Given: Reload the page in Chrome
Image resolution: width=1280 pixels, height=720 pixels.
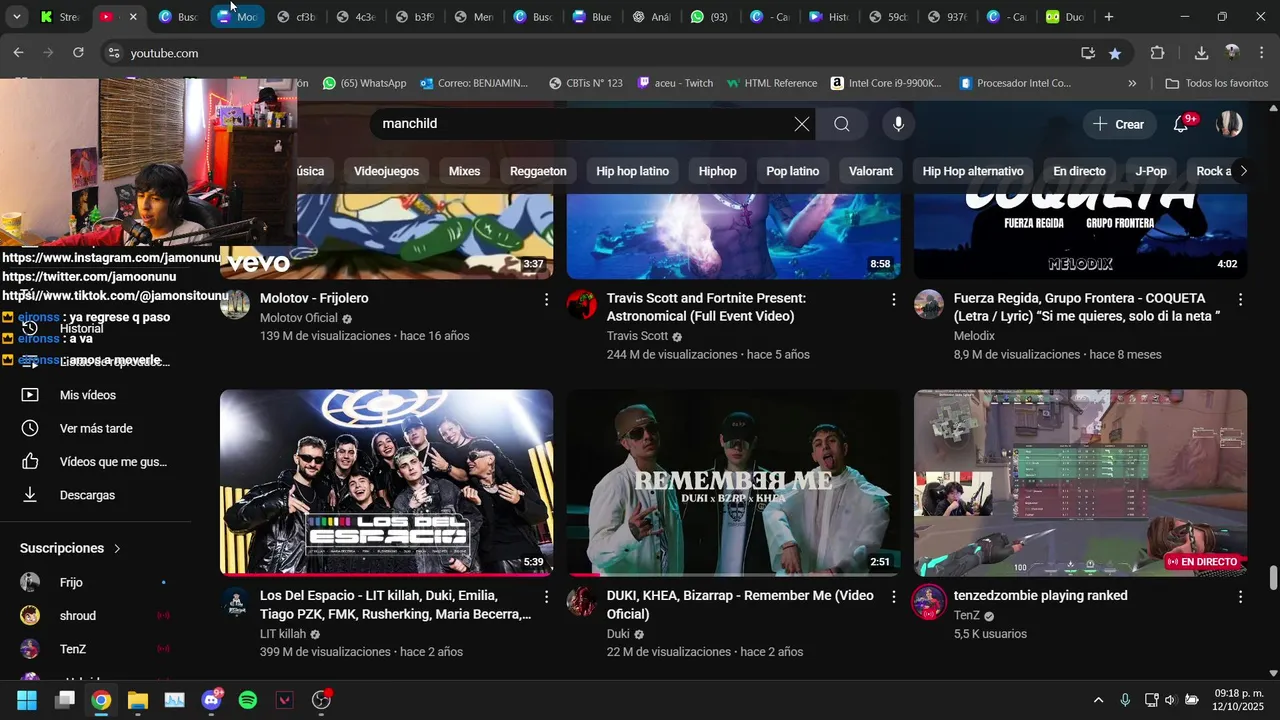Looking at the screenshot, I should (x=78, y=53).
